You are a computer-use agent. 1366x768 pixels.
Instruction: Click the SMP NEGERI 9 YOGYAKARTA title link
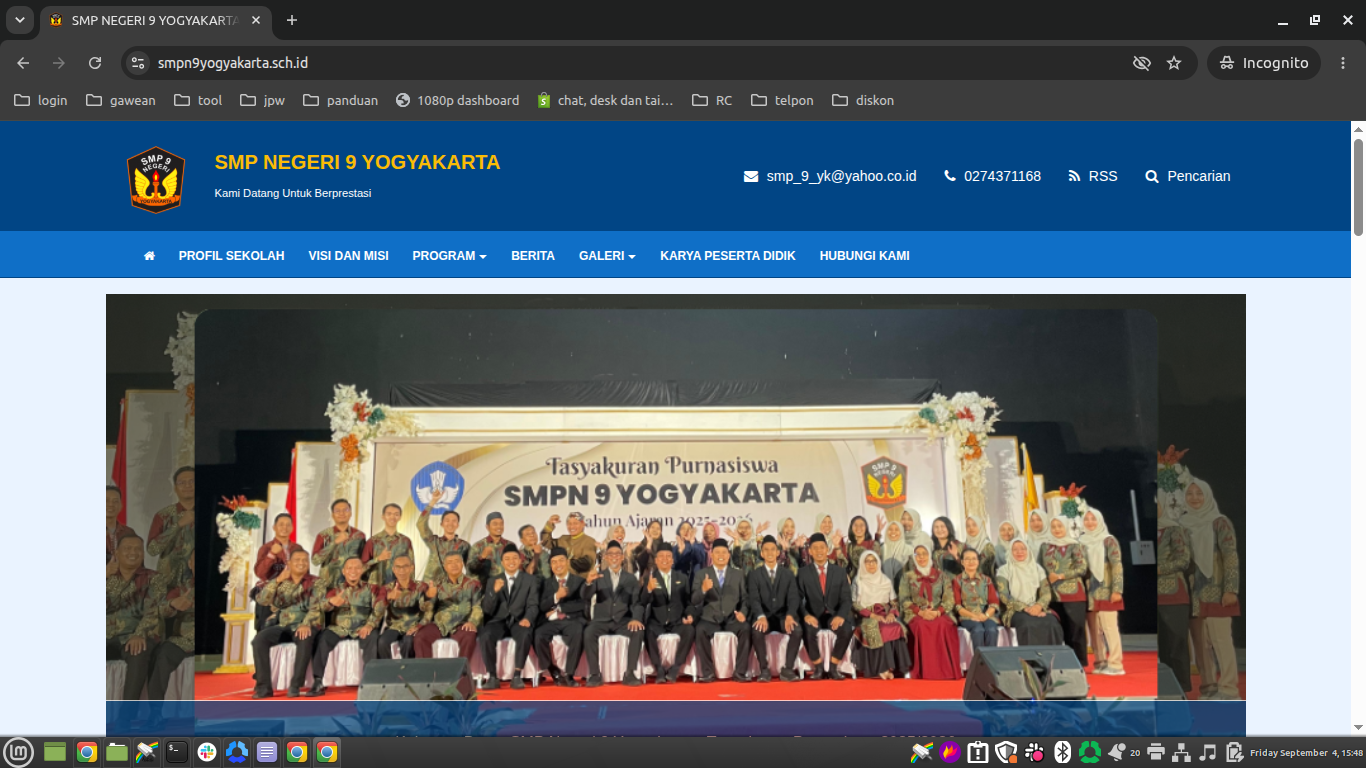pos(357,162)
